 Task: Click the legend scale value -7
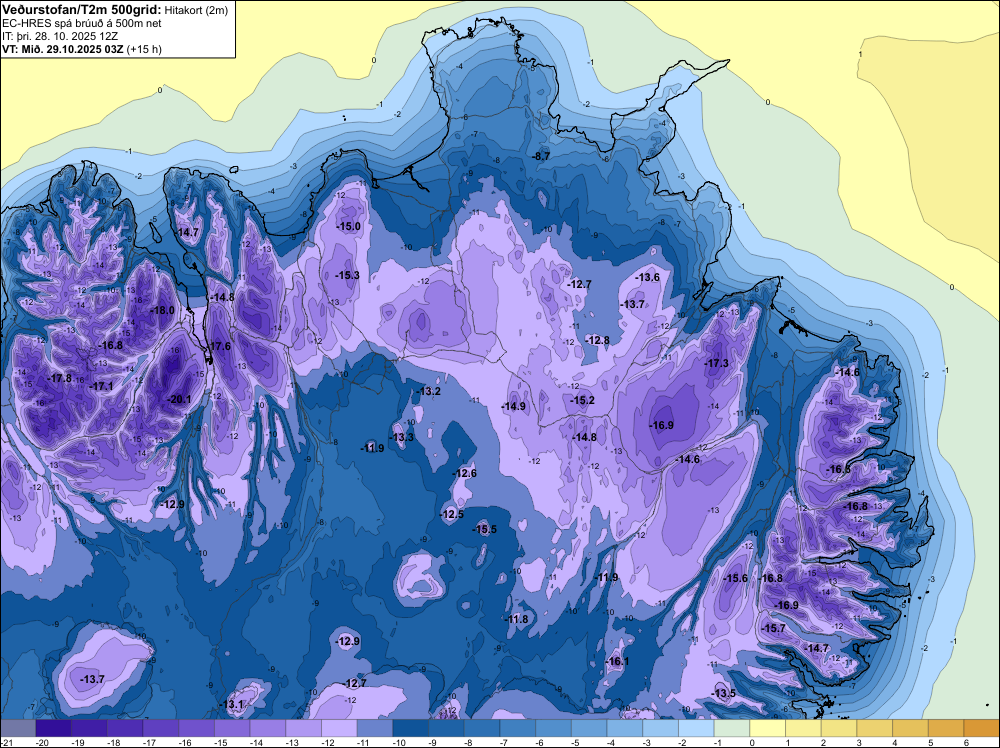tap(503, 742)
